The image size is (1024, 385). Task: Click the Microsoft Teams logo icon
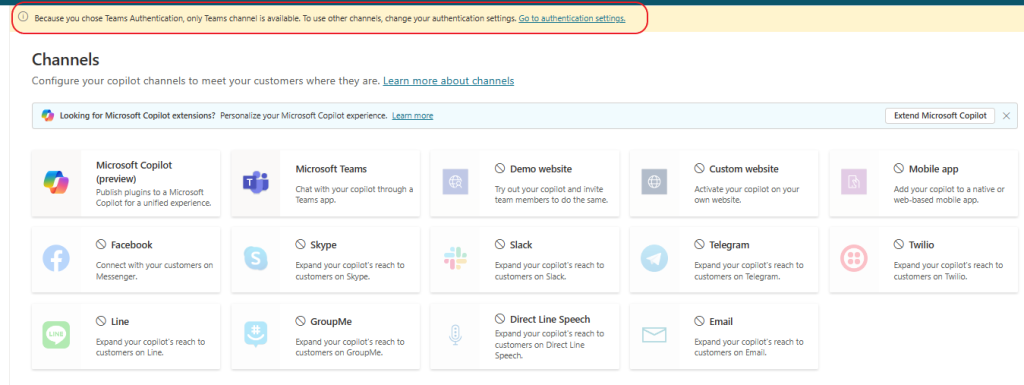(256, 182)
